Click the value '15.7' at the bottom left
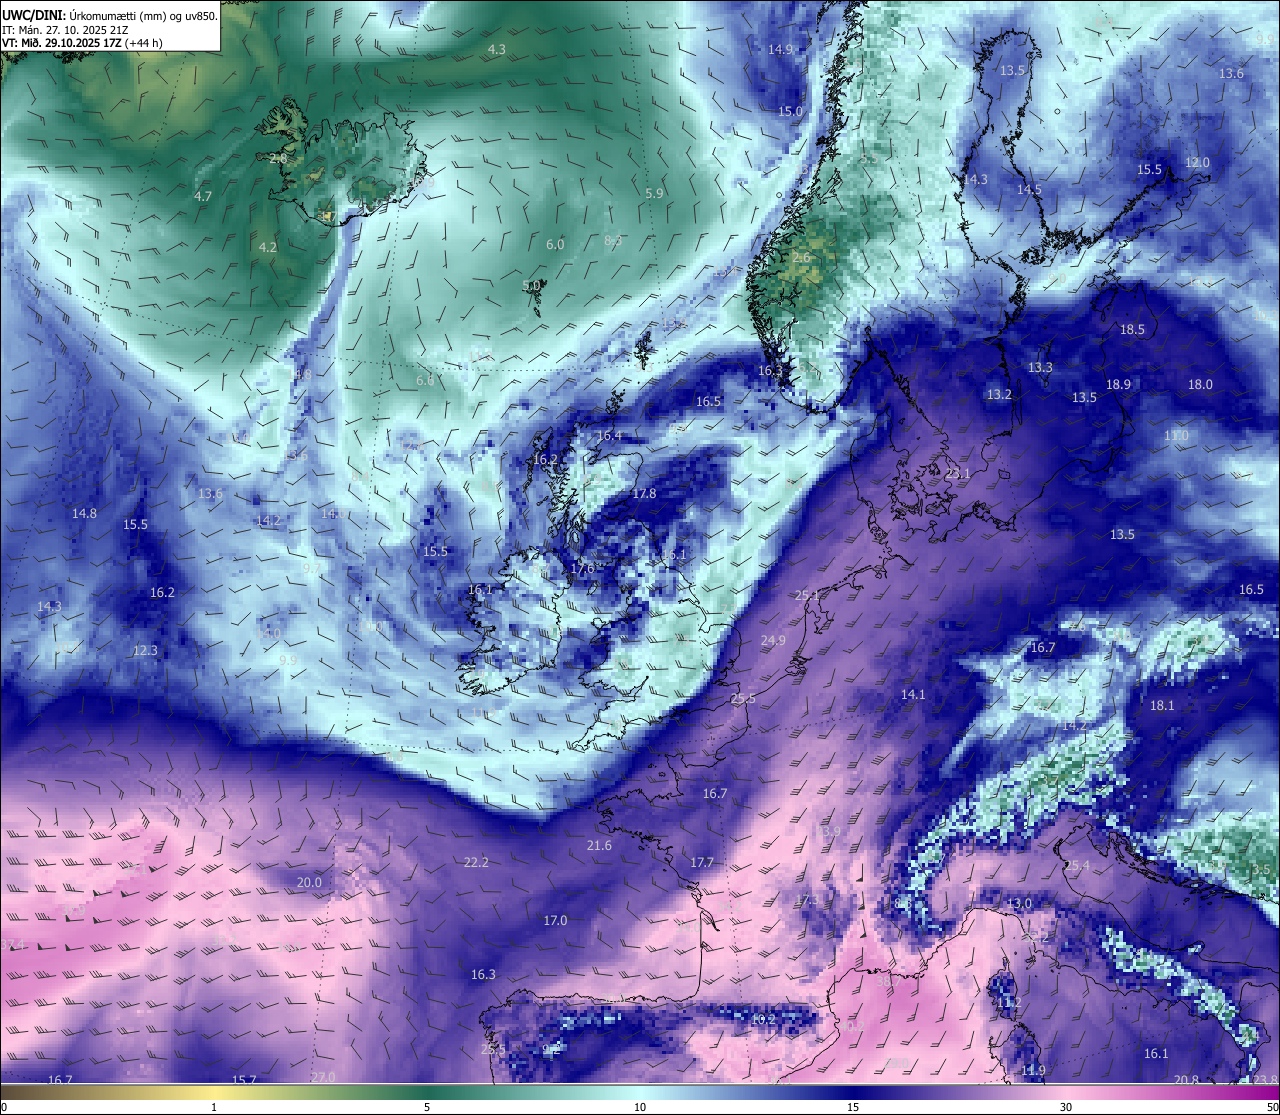 pos(244,1080)
